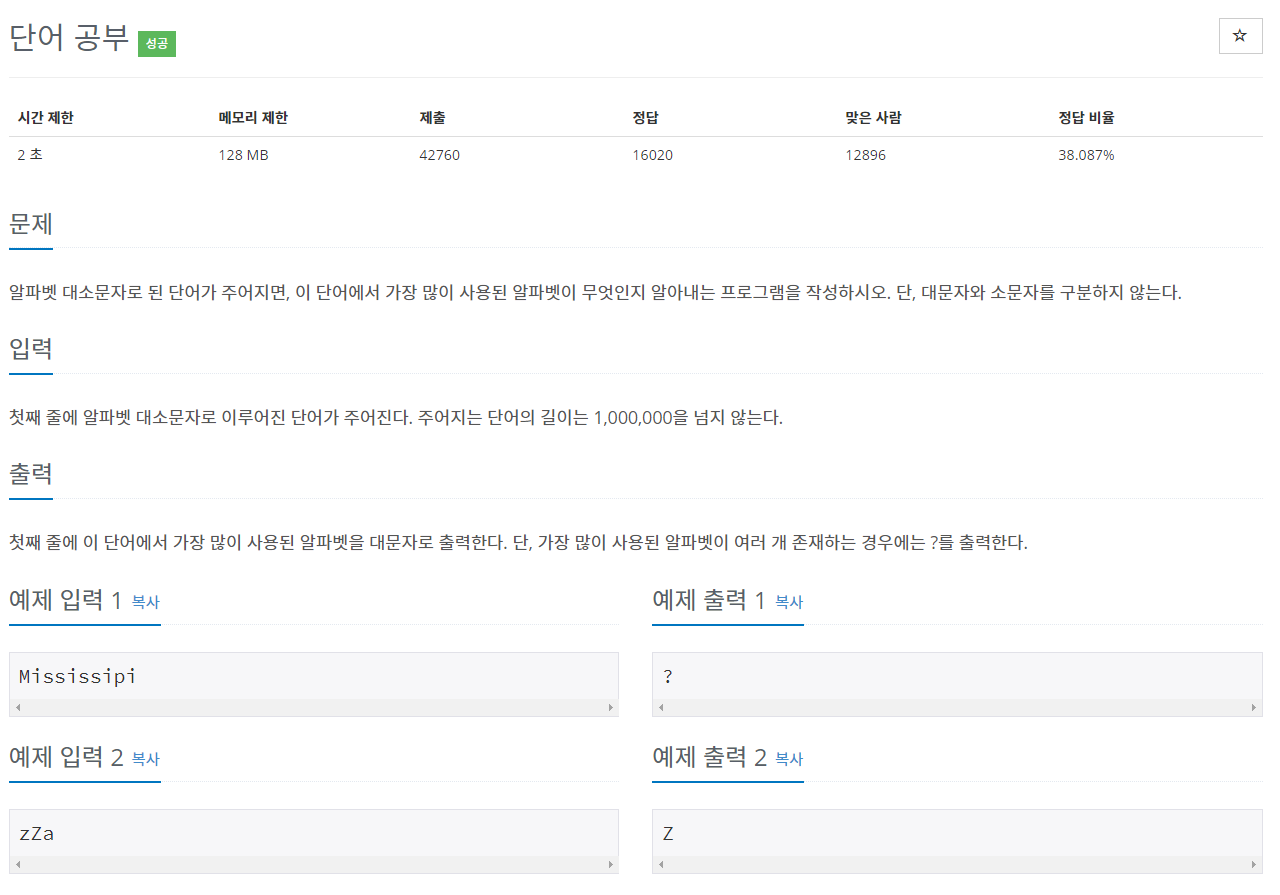Click right scroll arrow under ? output box
The height and width of the screenshot is (895, 1280).
pos(1255,708)
